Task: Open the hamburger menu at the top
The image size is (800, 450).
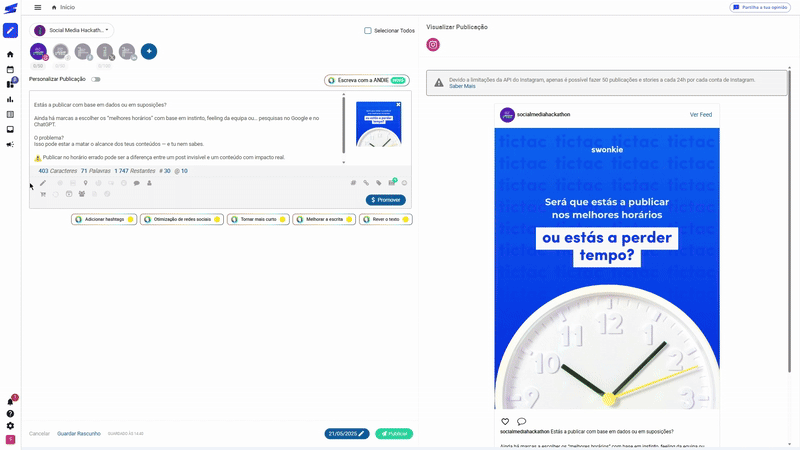Action: [x=38, y=7]
